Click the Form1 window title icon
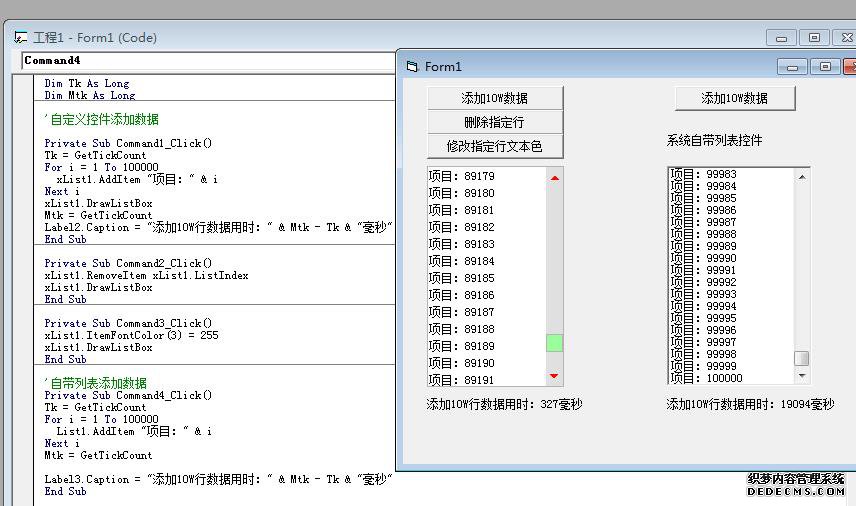856x506 pixels. (412, 67)
